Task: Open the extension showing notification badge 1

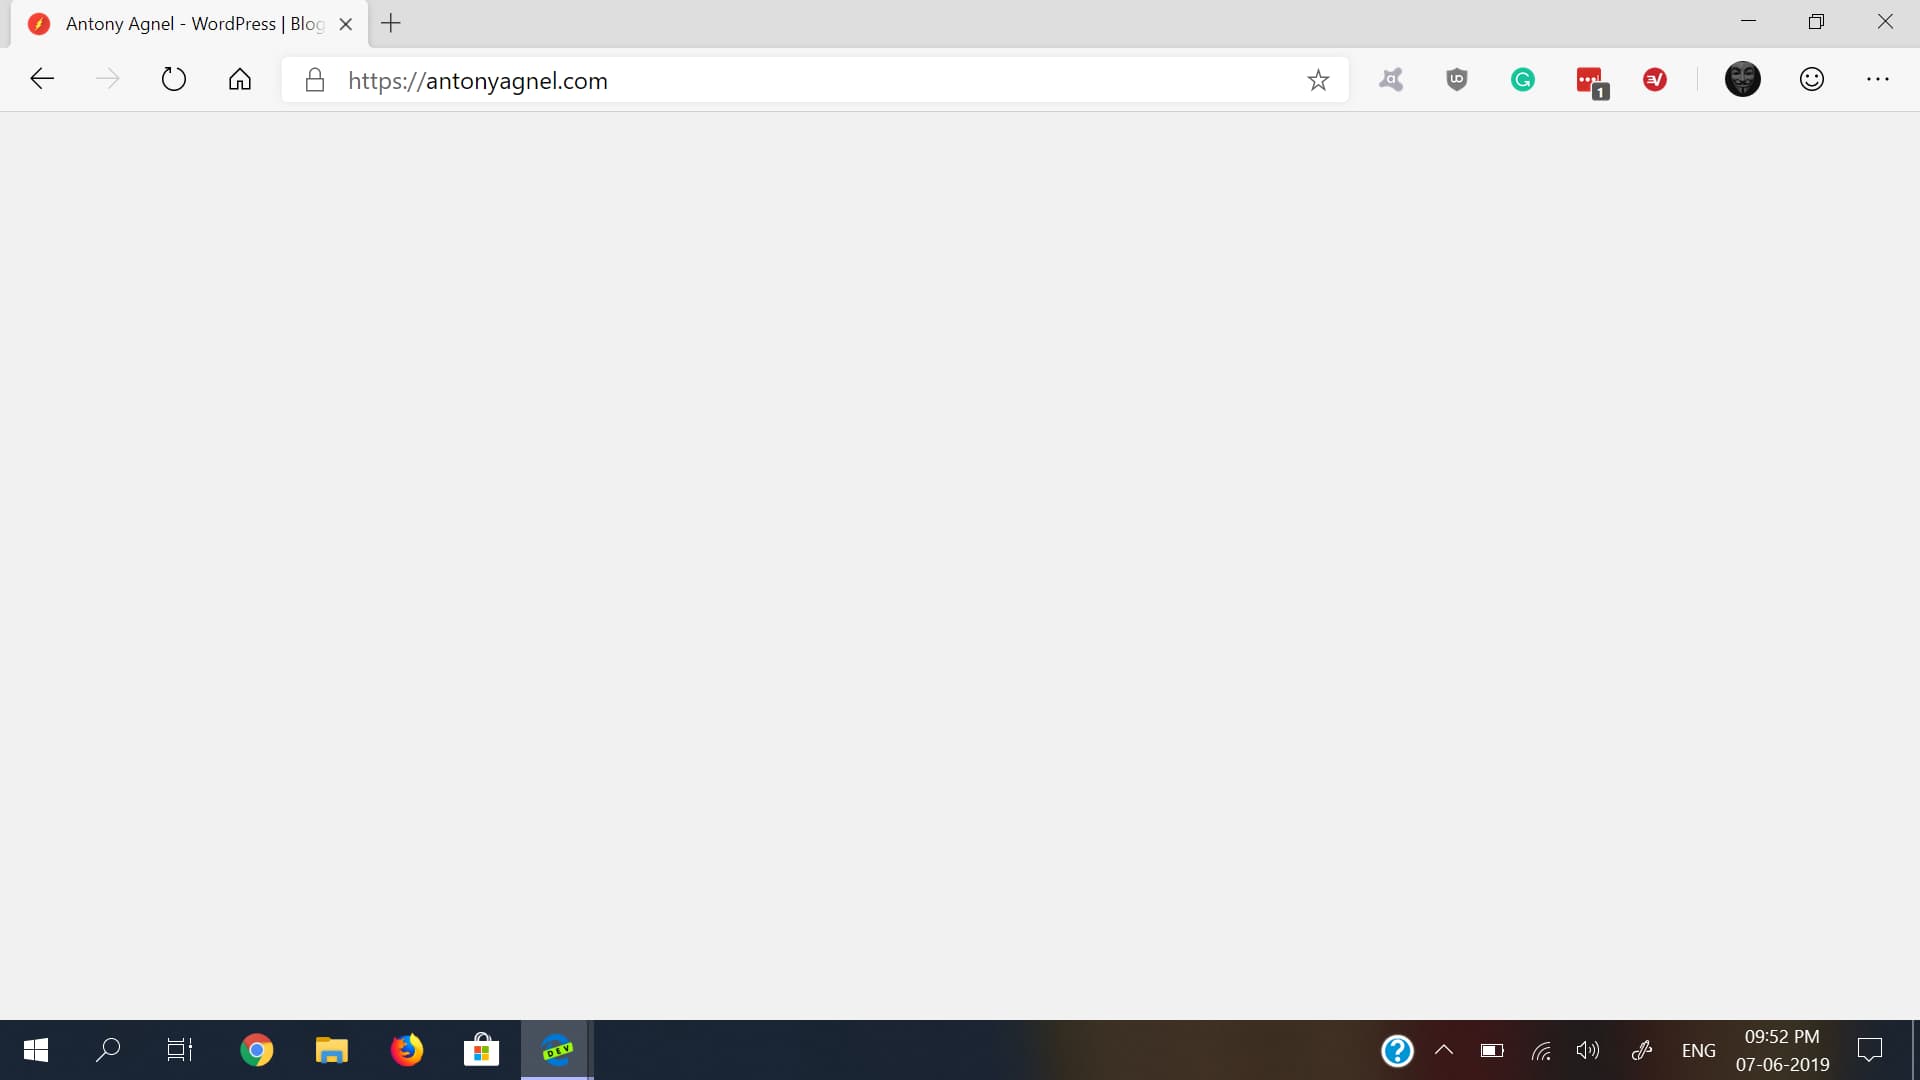Action: point(1589,80)
